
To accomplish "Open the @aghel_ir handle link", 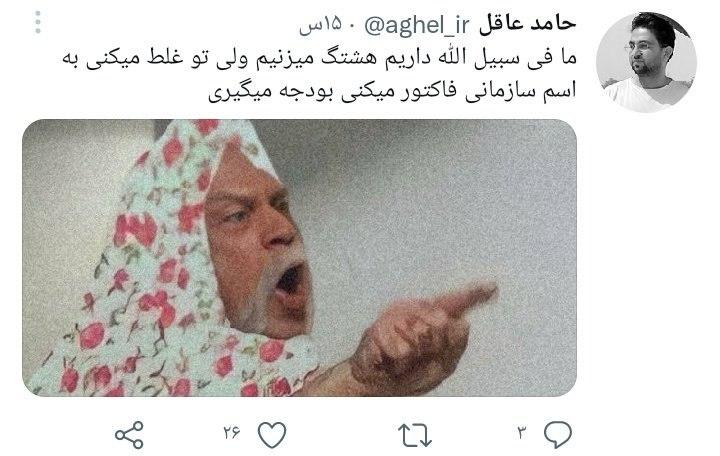I will click(417, 26).
